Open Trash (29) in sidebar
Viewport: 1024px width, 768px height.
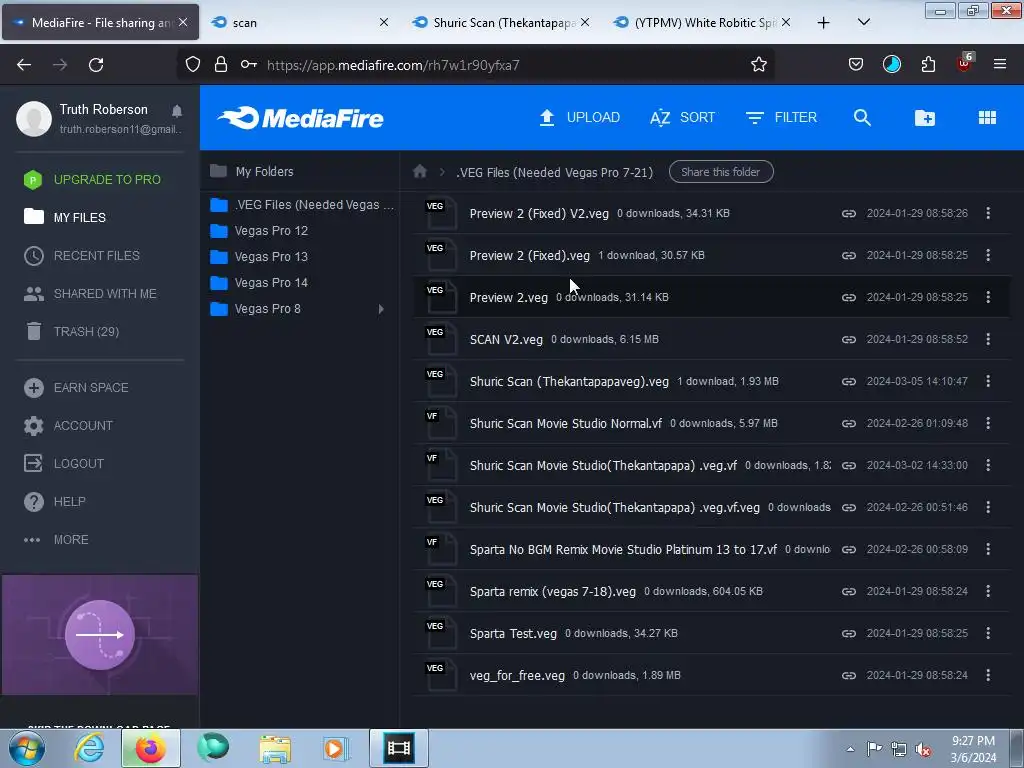pyautogui.click(x=72, y=332)
